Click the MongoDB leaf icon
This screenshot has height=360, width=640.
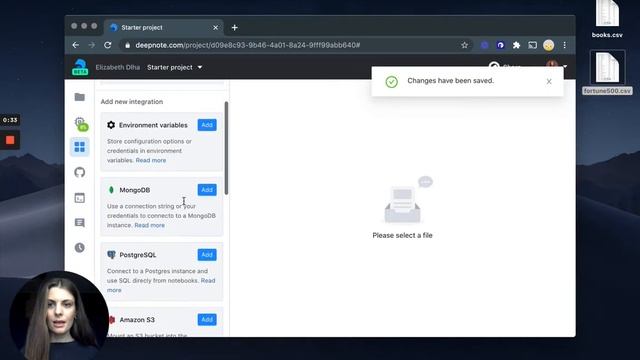(x=111, y=190)
